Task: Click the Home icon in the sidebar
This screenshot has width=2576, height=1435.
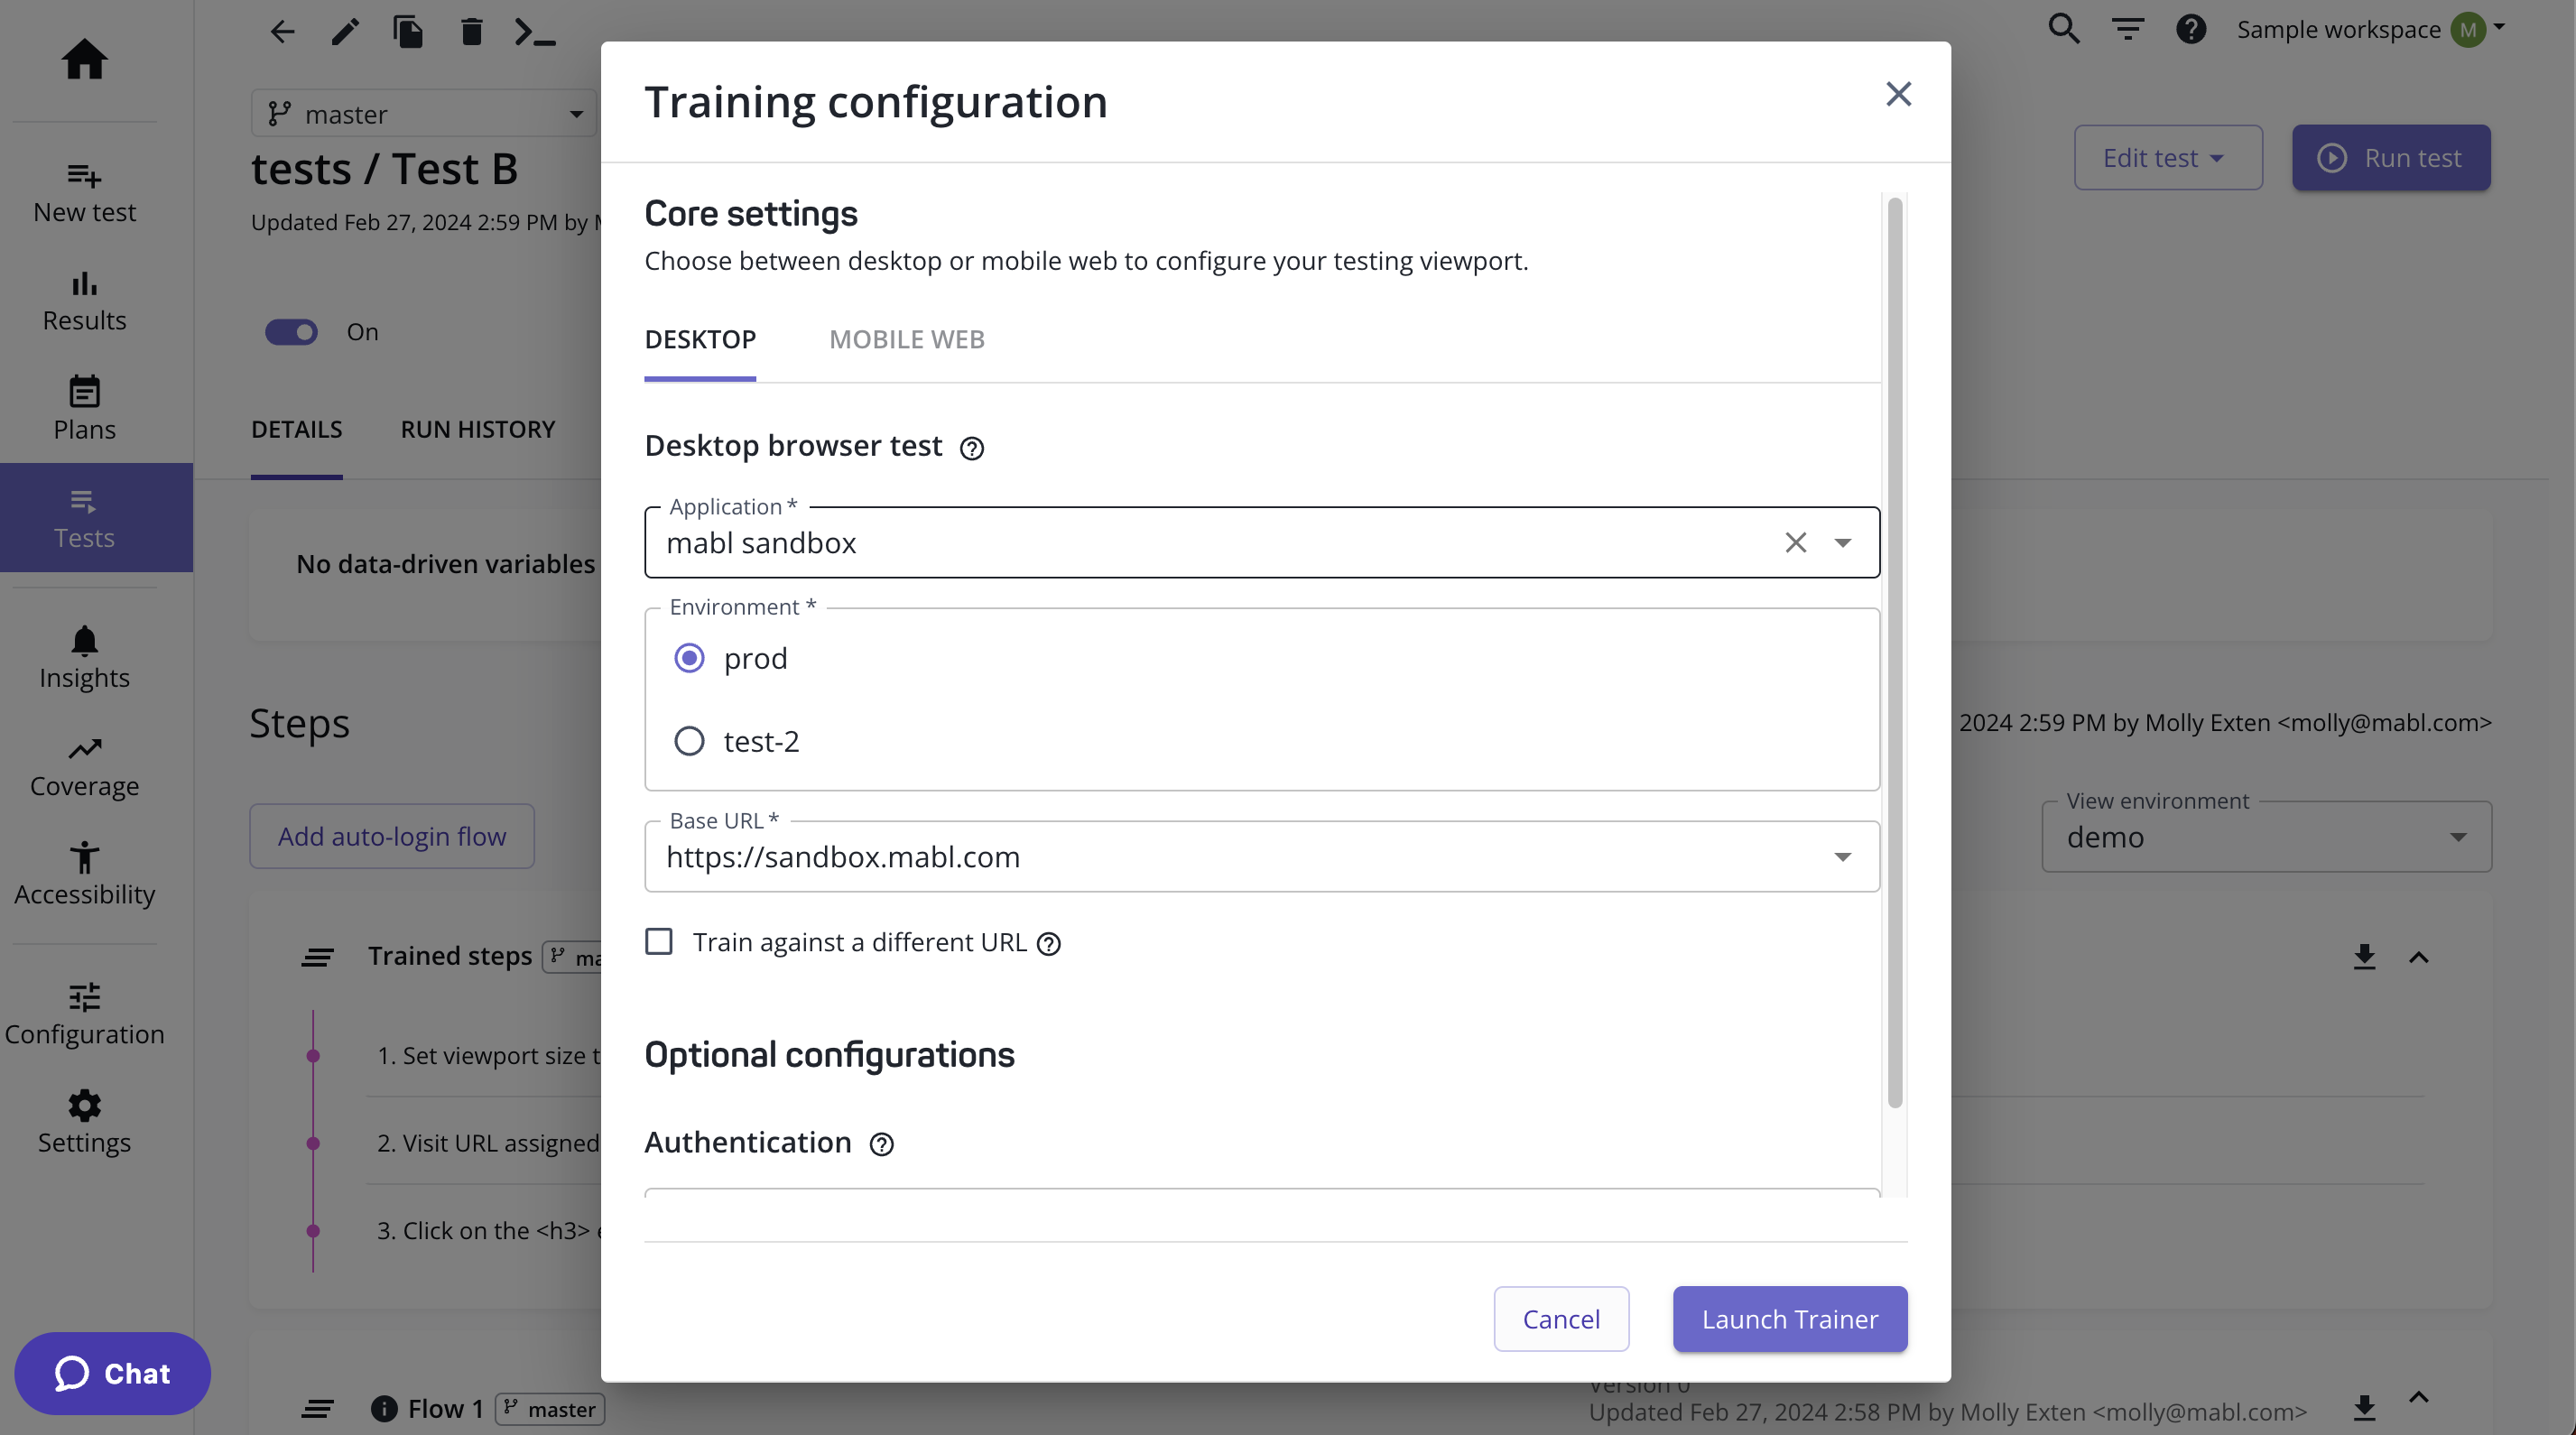Action: pyautogui.click(x=84, y=58)
